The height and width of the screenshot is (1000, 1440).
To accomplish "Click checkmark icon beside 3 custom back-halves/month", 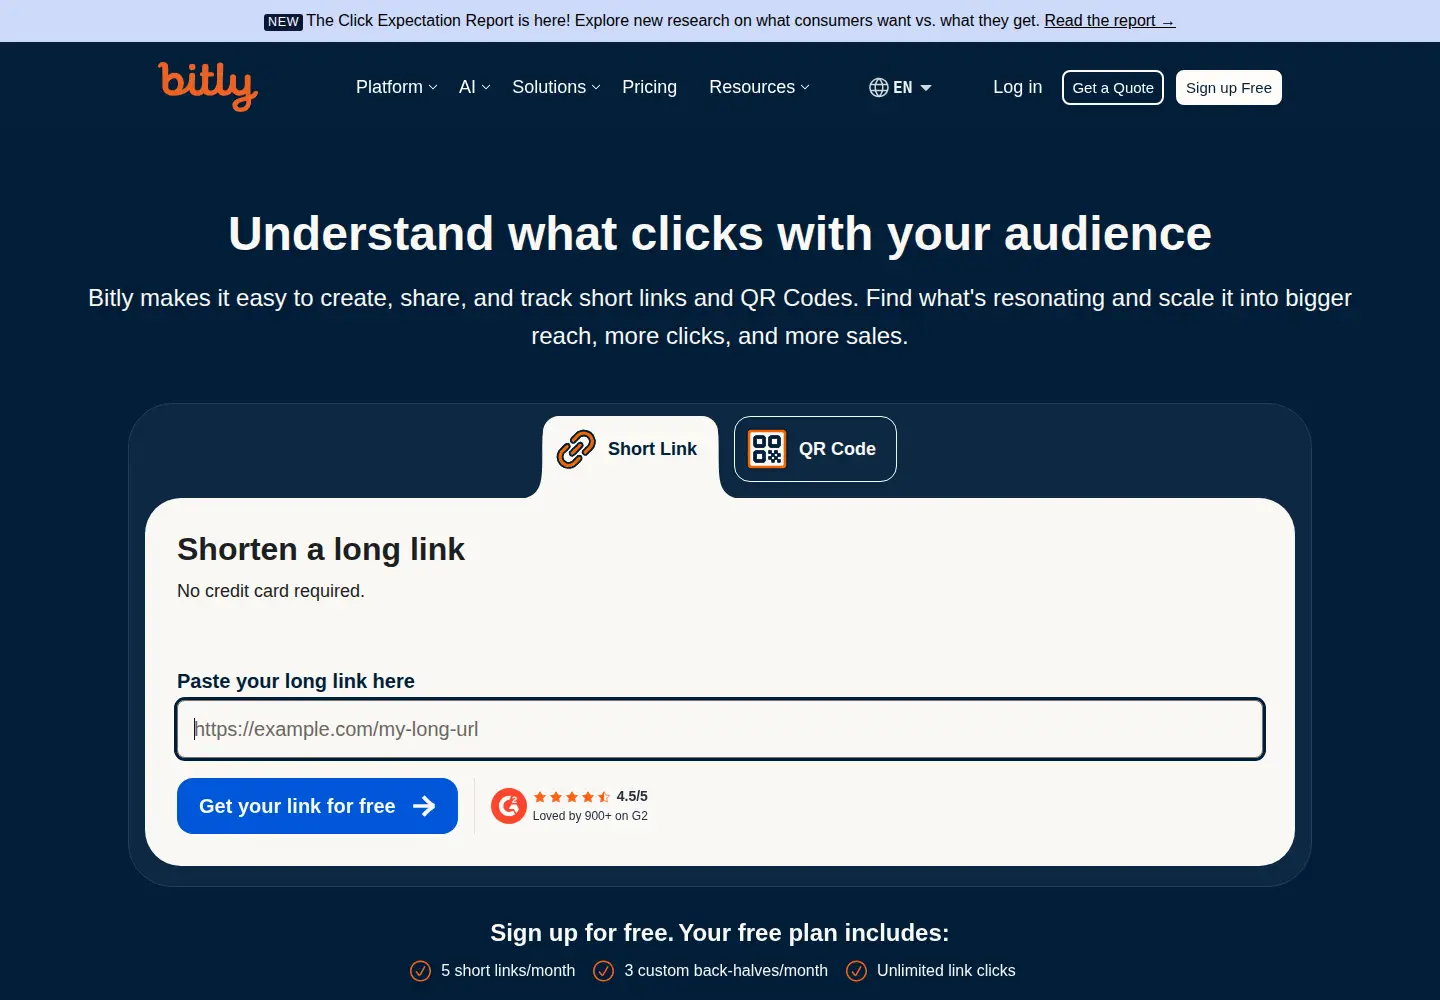I will [604, 971].
